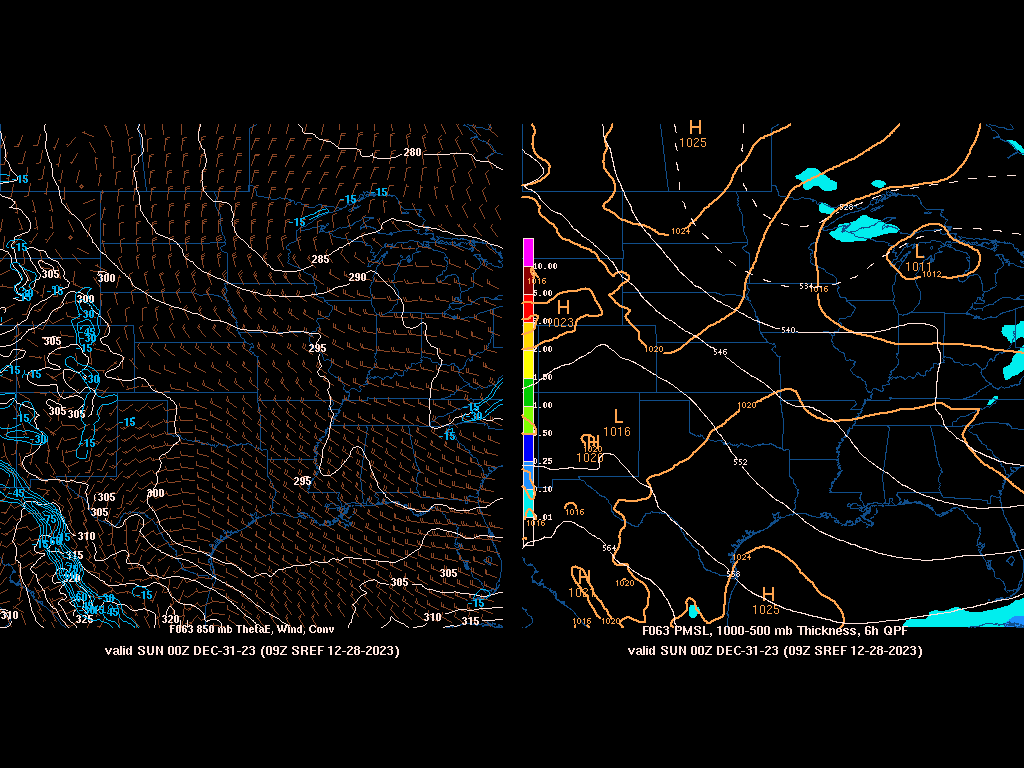The image size is (1024, 768).
Task: Click the F063 850 mb ThetaE caption
Action: point(250,629)
